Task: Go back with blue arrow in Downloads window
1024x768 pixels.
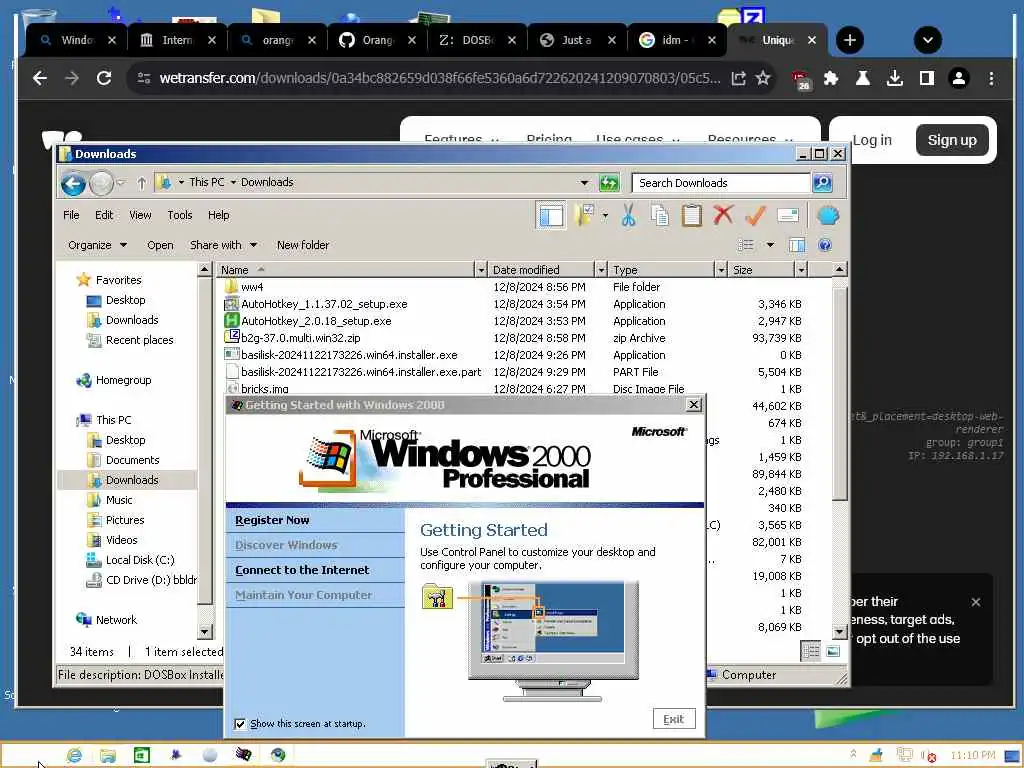Action: [x=73, y=184]
